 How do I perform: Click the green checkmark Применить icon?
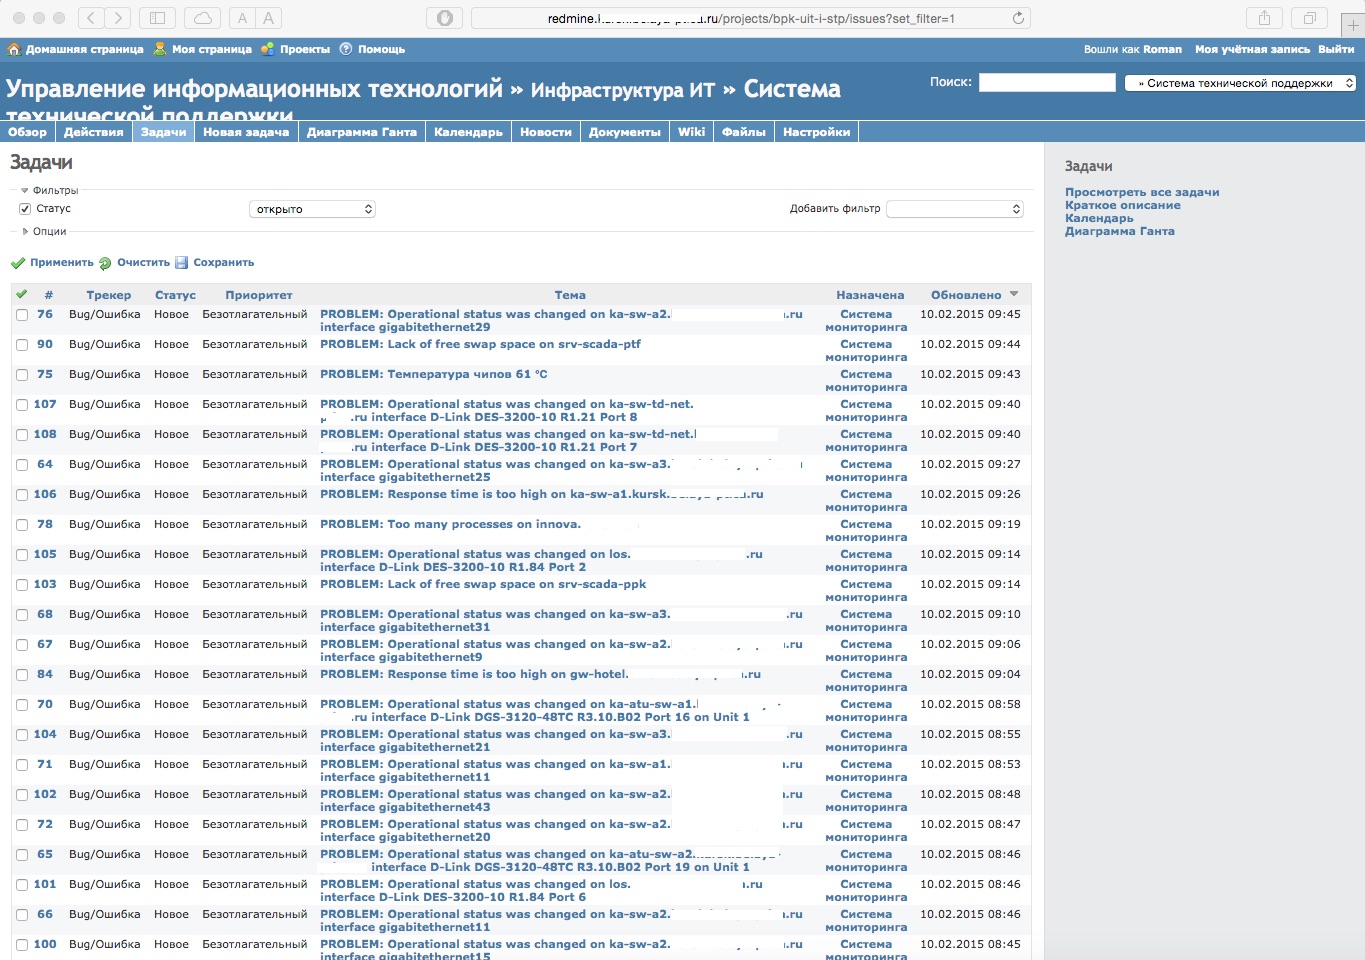tap(18, 263)
